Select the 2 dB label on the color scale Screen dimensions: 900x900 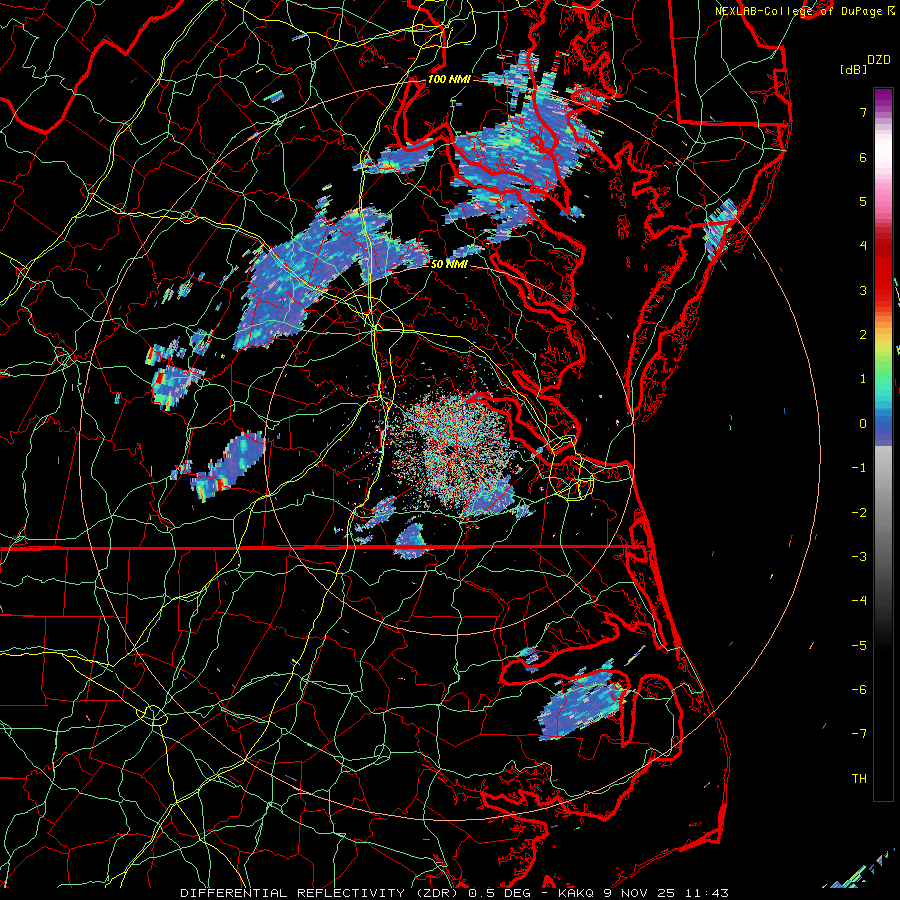(x=863, y=335)
